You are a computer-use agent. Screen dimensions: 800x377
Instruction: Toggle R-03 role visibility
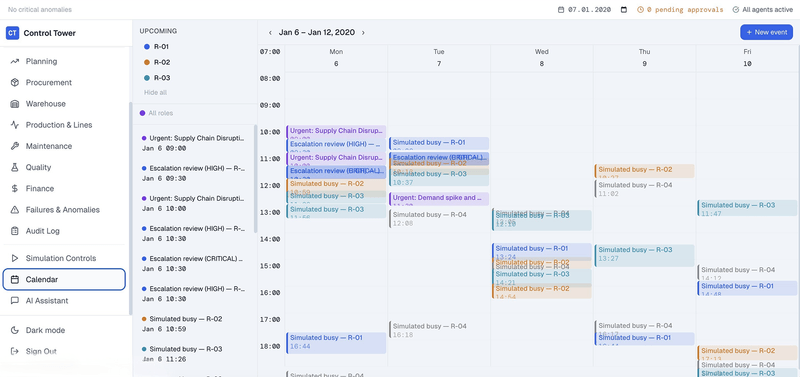tap(156, 78)
